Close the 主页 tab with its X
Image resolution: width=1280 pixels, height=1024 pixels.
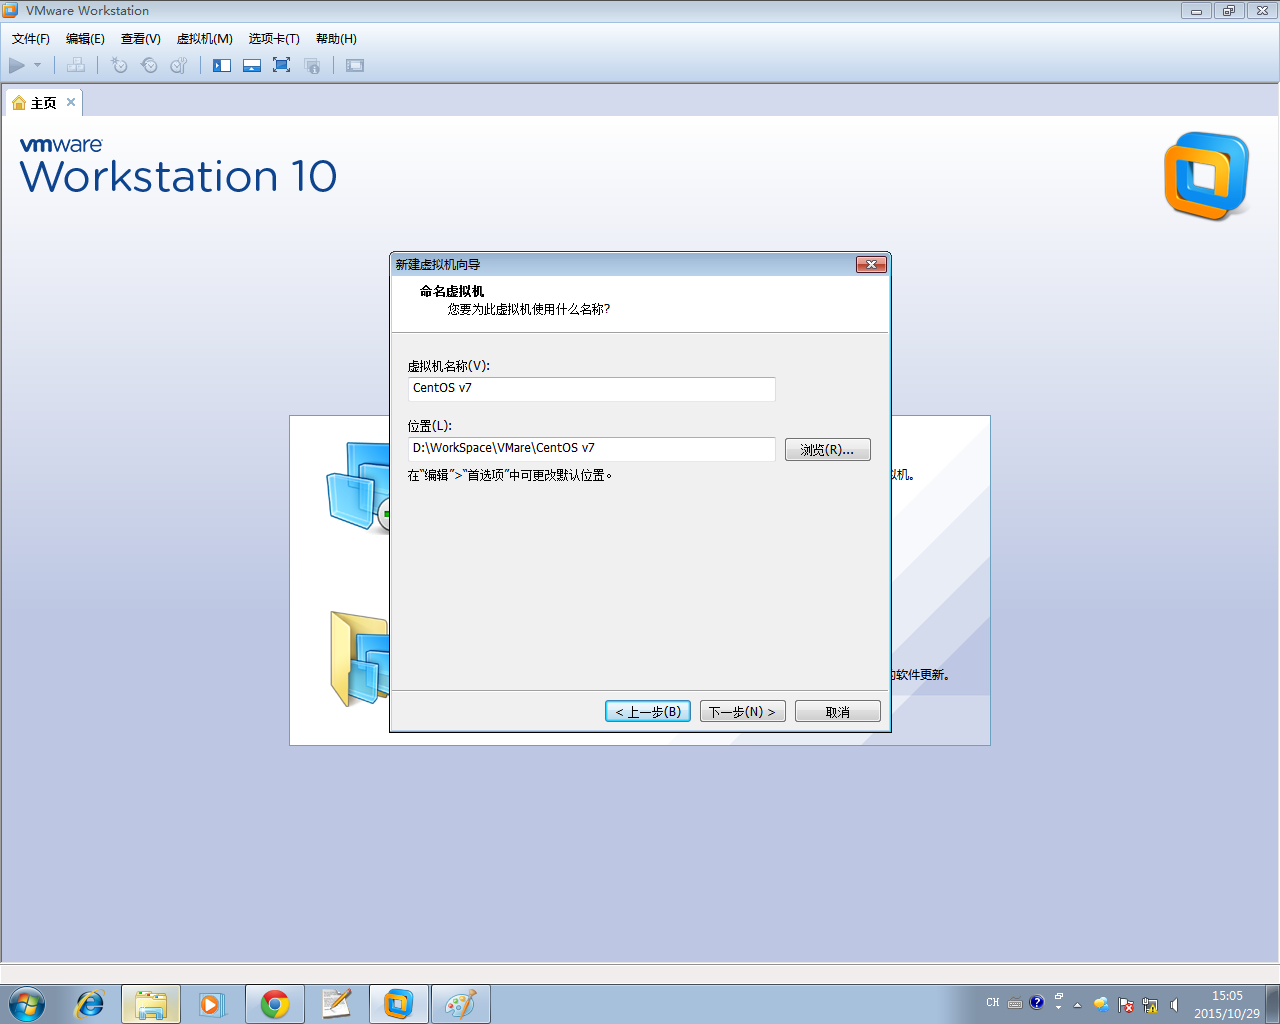(71, 102)
